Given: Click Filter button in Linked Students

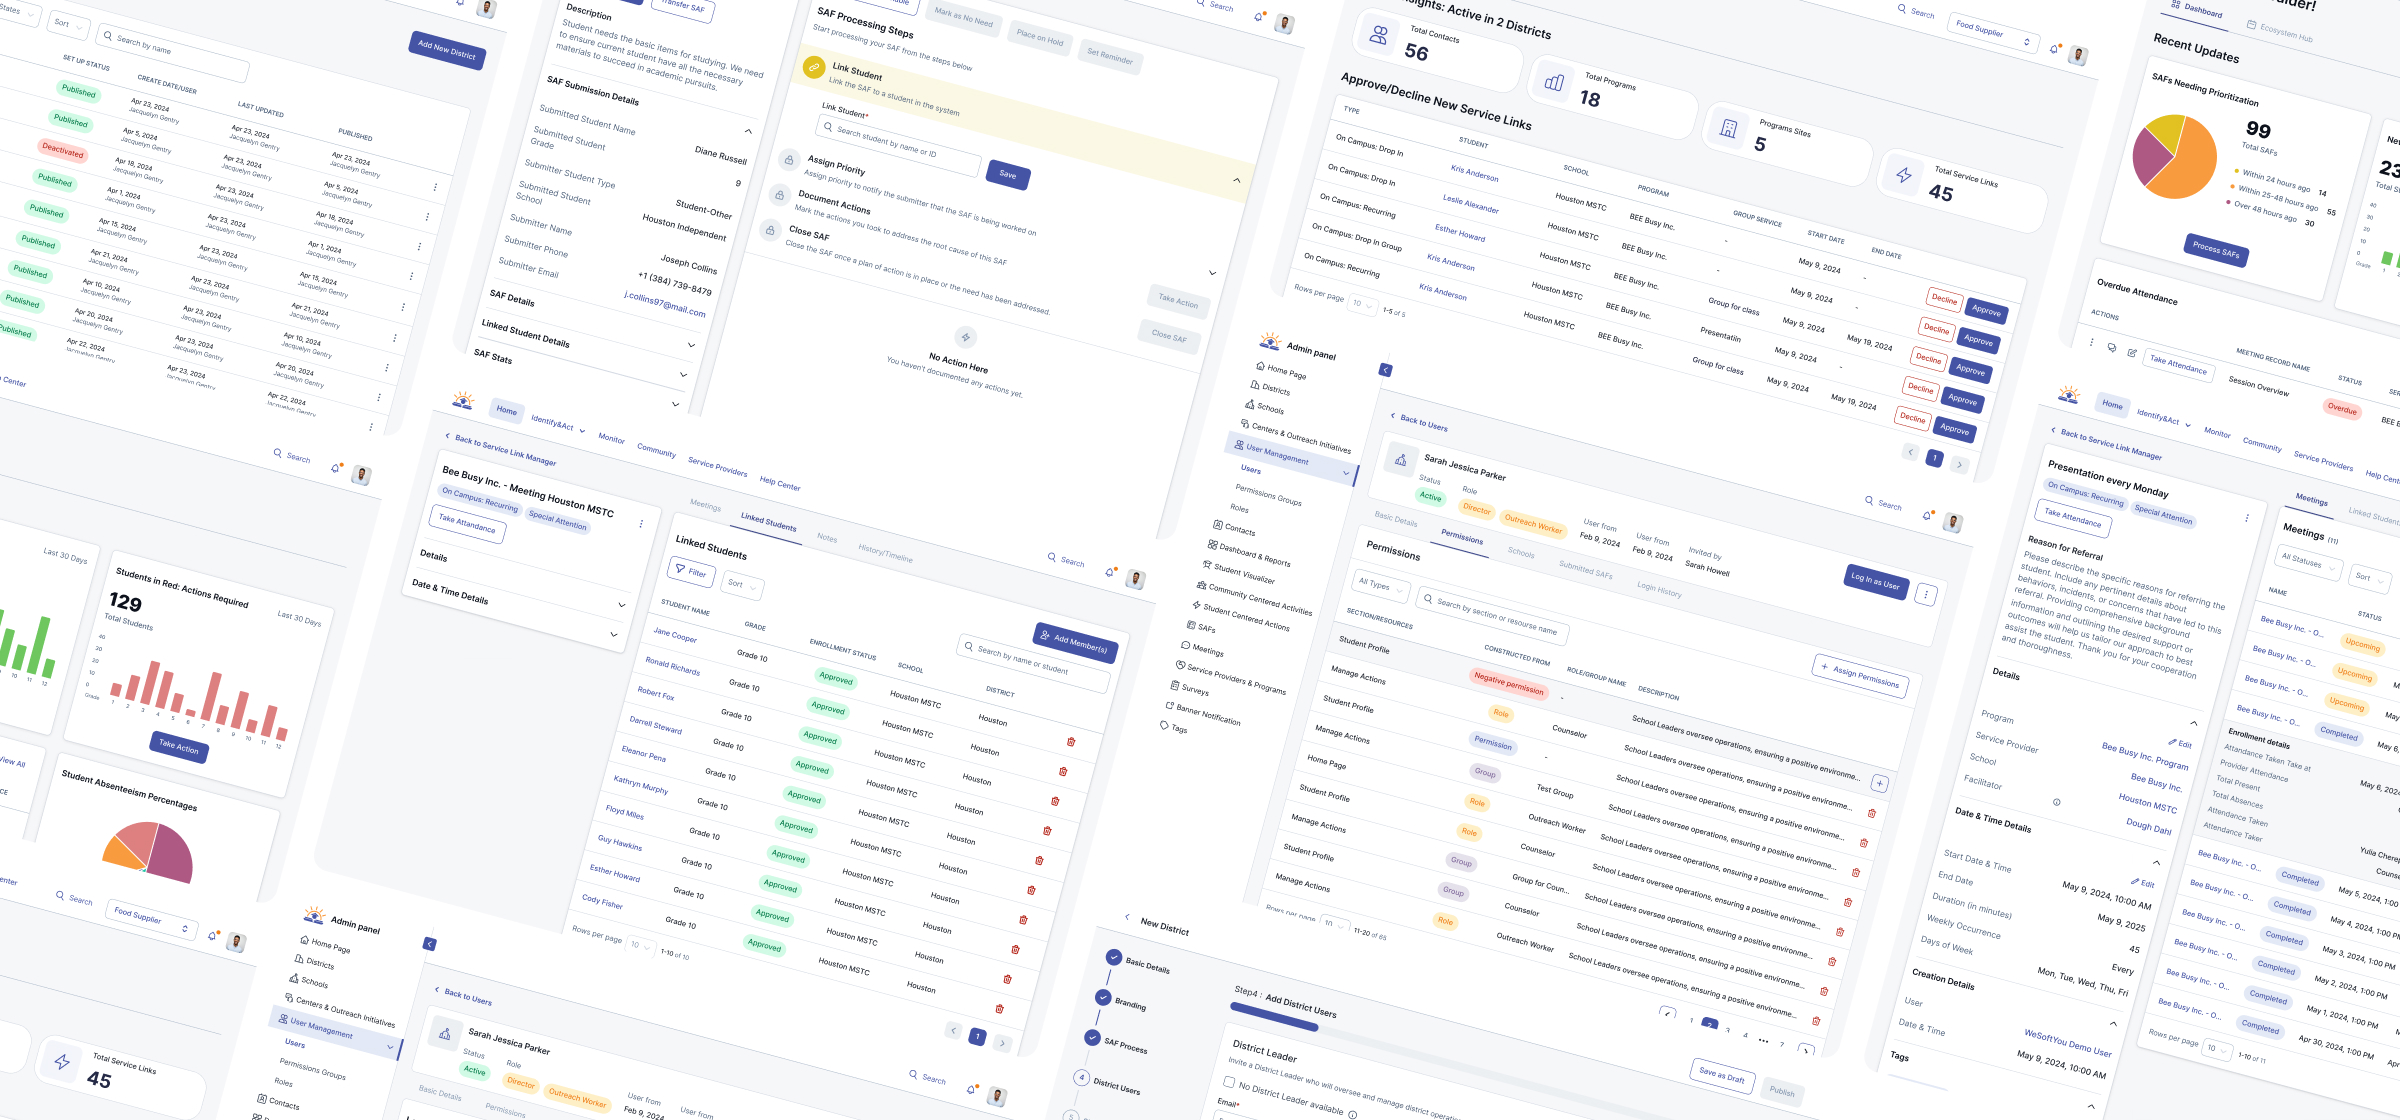Looking at the screenshot, I should (x=690, y=572).
